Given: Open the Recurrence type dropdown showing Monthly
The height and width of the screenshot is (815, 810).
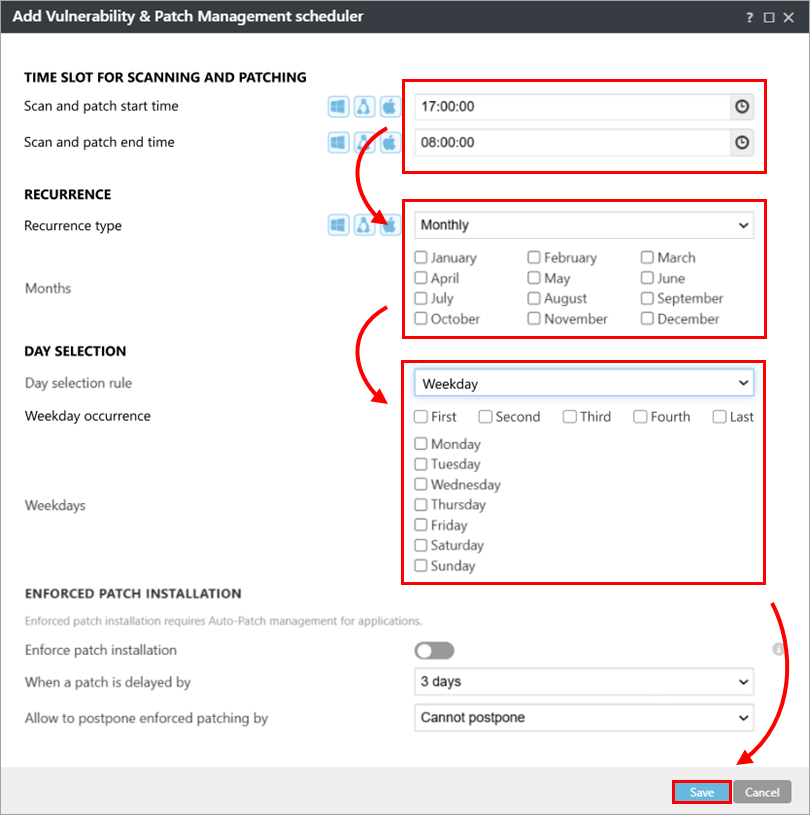Looking at the screenshot, I should [x=584, y=226].
